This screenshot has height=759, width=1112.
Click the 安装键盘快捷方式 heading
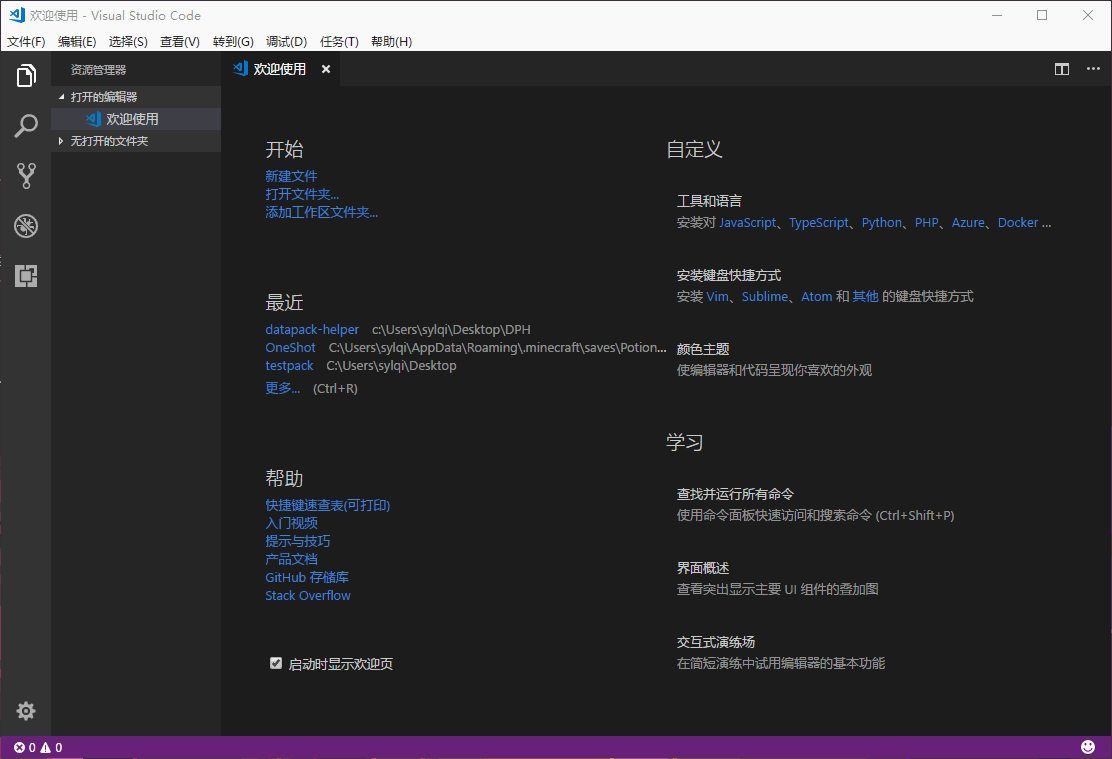coord(729,275)
